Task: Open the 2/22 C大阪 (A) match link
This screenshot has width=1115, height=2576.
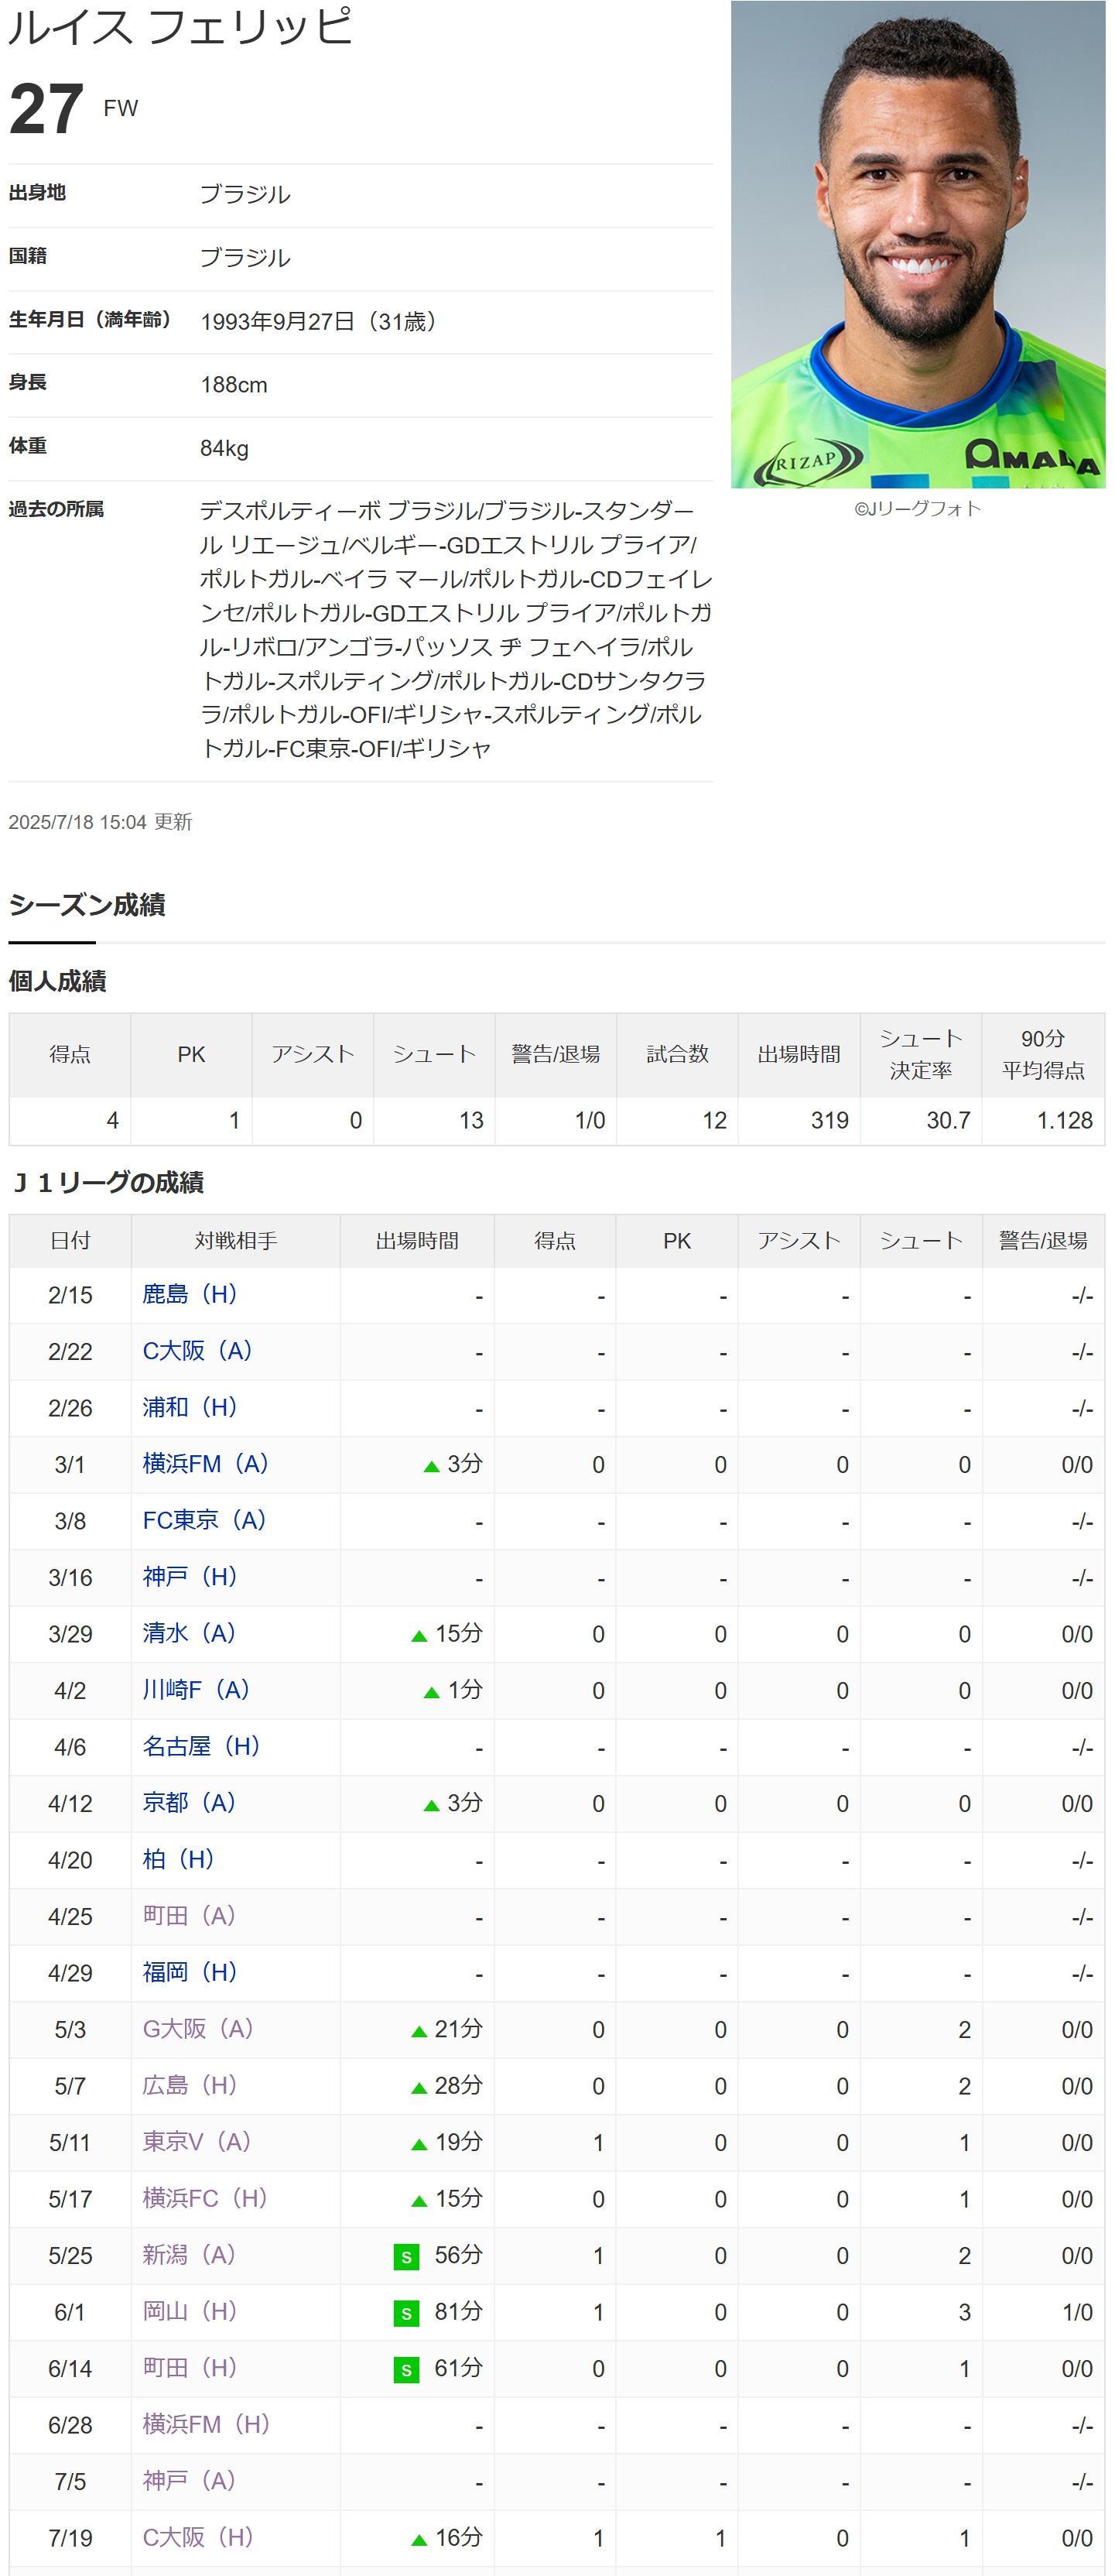Action: [197, 1351]
